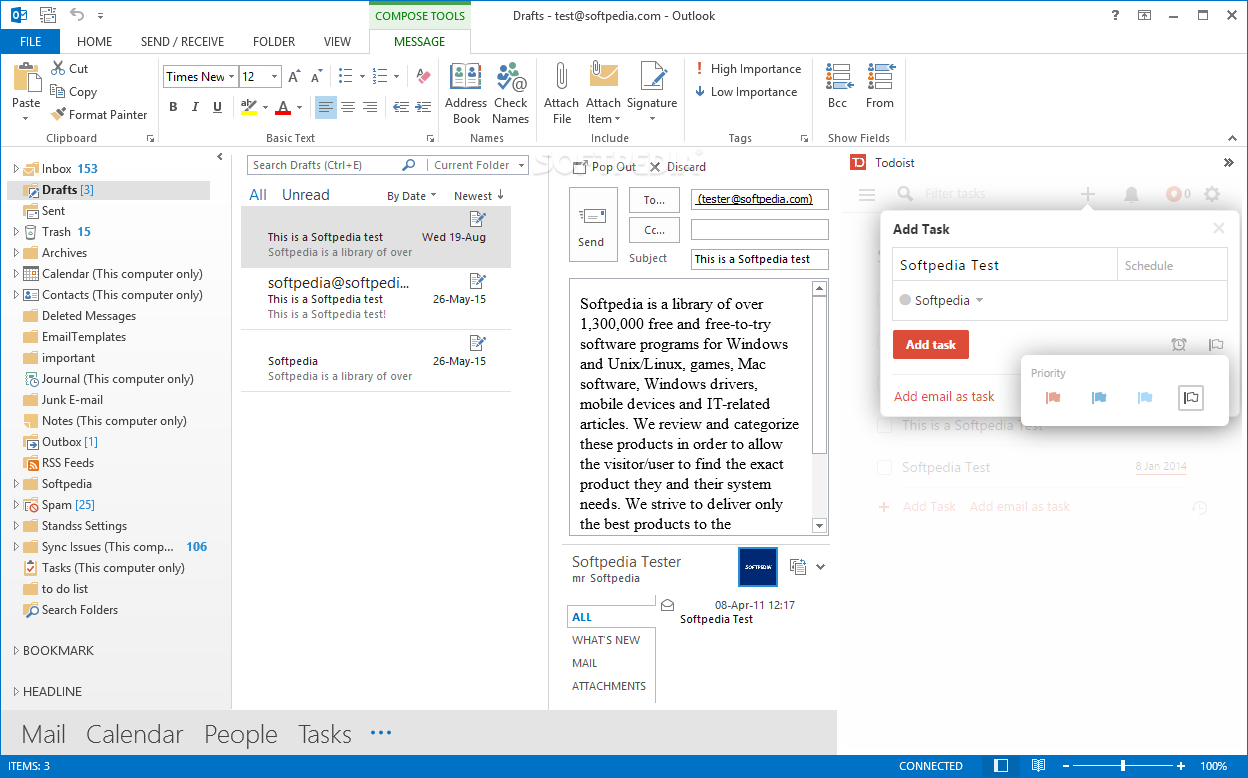
Task: Mark message as High Importance
Action: (748, 69)
